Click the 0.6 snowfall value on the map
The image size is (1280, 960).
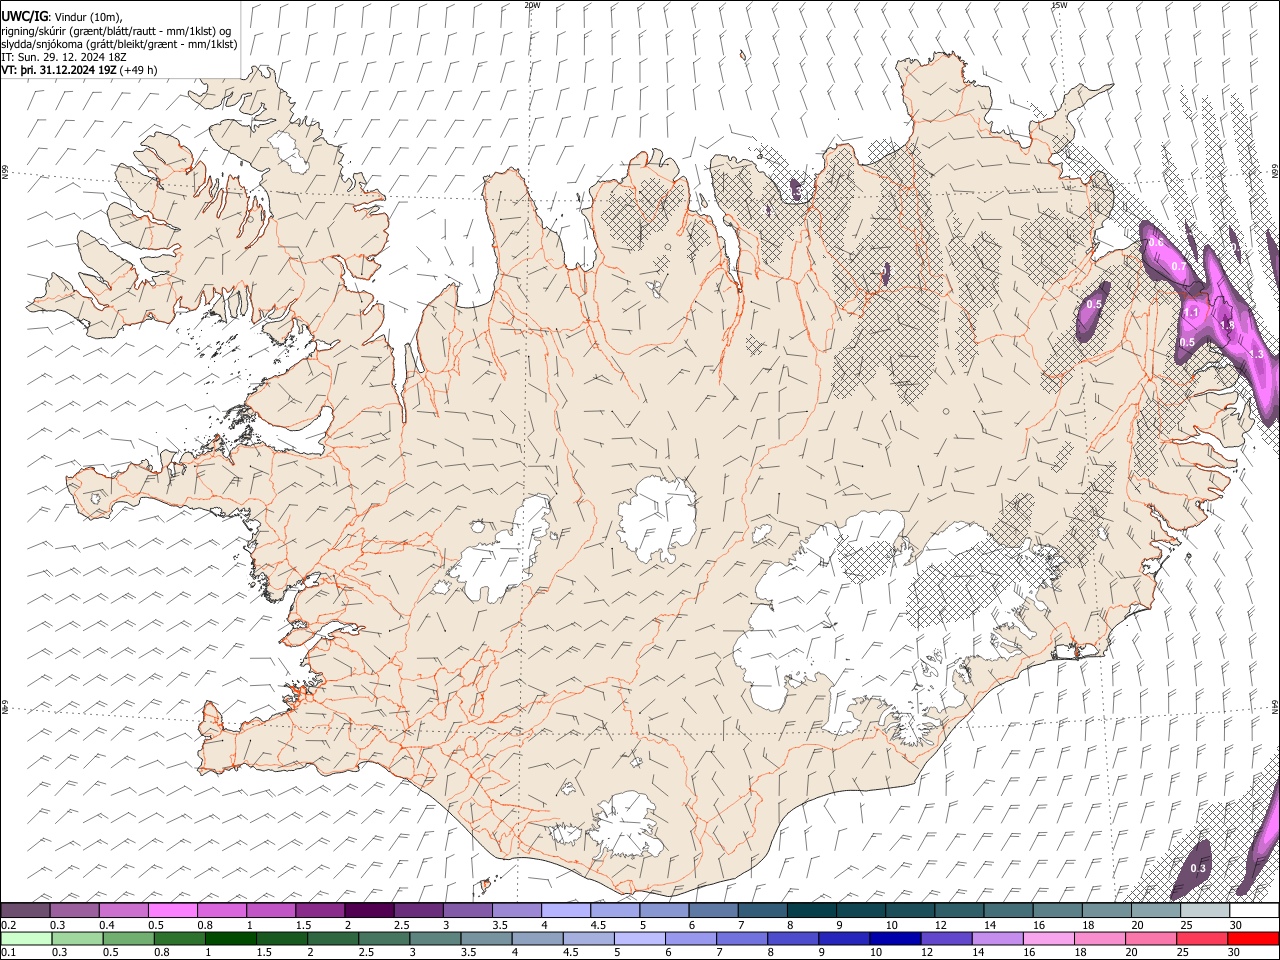tap(1155, 242)
